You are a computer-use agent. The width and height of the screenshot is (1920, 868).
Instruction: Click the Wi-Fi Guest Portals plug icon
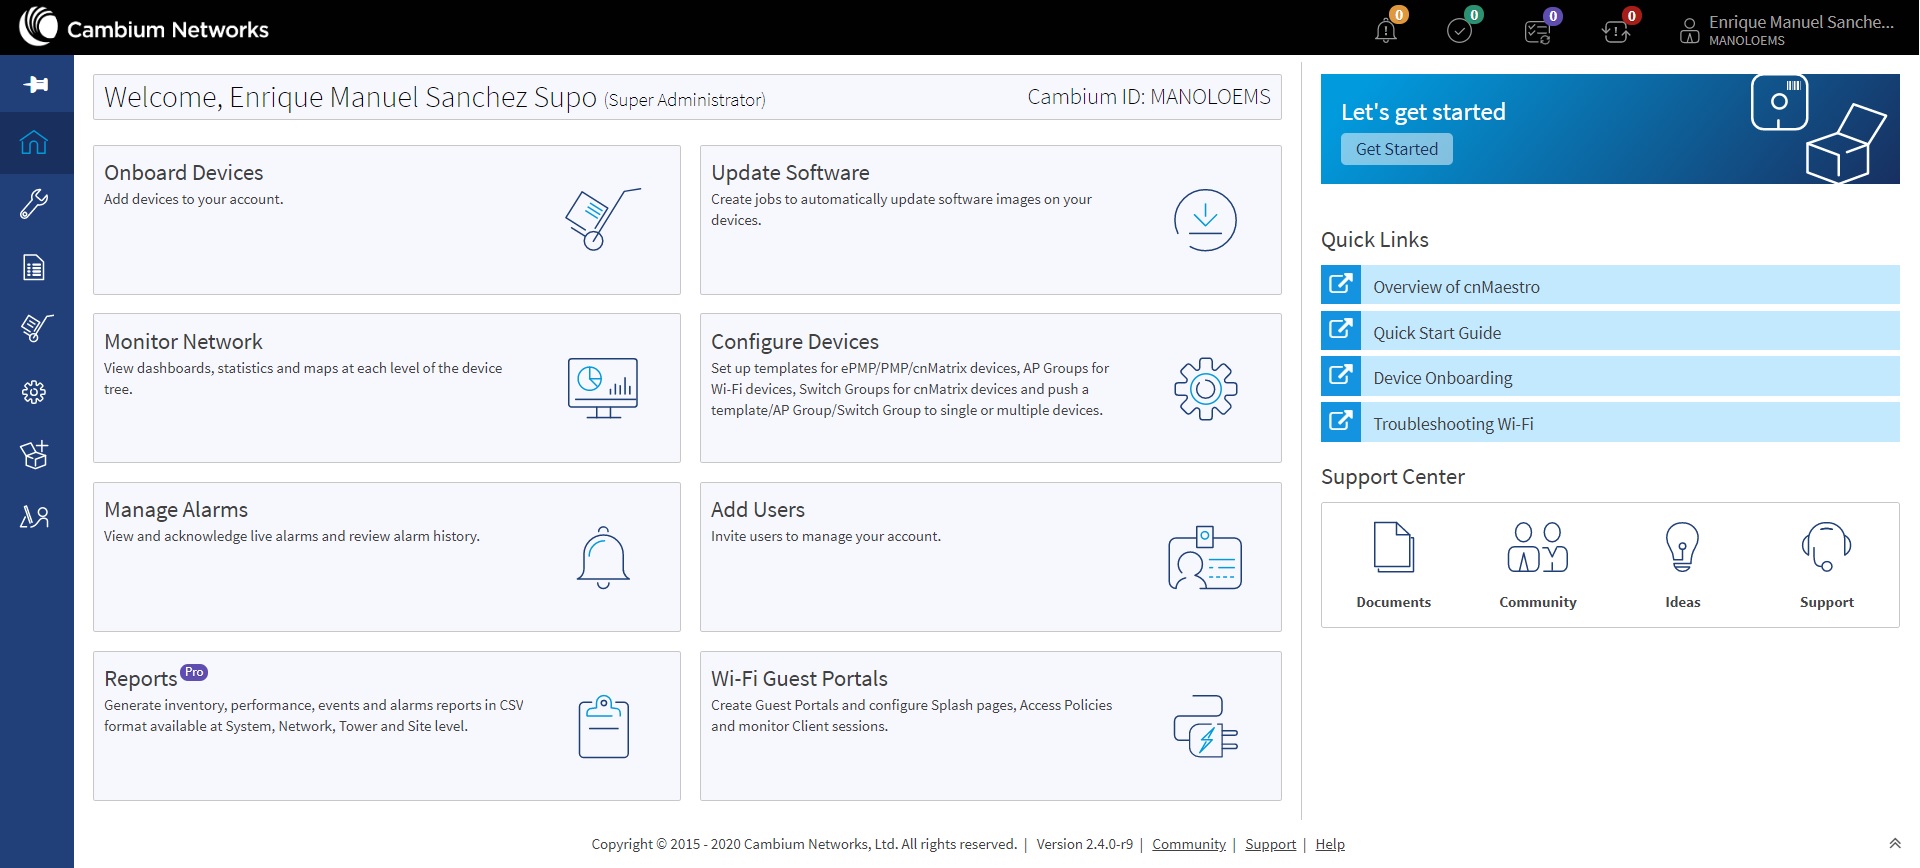point(1205,726)
